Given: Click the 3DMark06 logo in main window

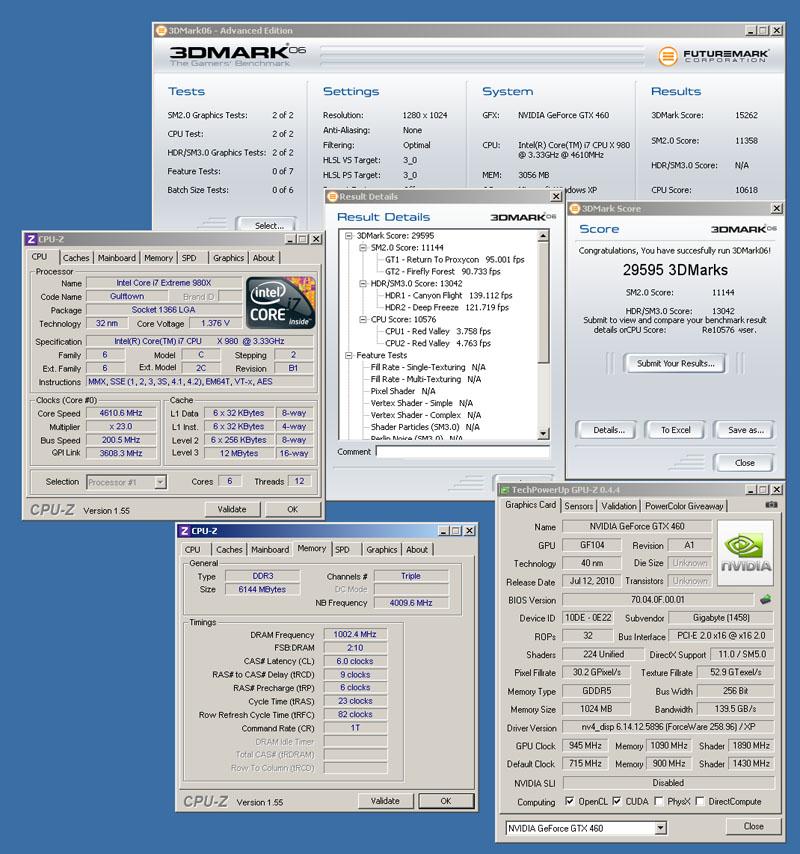Looking at the screenshot, I should coord(237,55).
